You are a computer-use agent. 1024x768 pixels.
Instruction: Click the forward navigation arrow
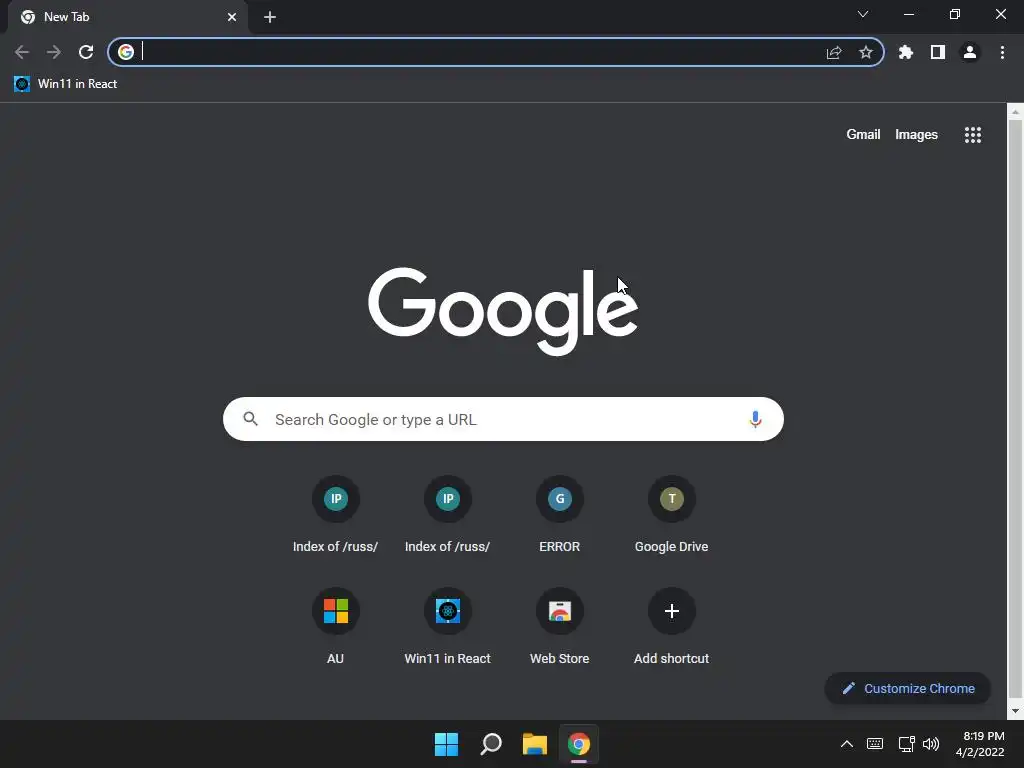pos(54,52)
